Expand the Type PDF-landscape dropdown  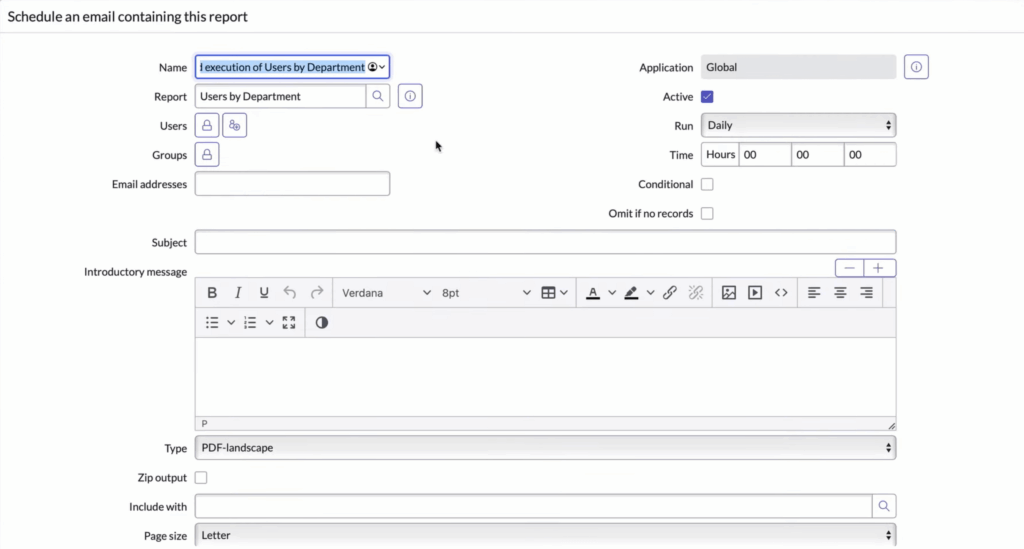point(545,448)
